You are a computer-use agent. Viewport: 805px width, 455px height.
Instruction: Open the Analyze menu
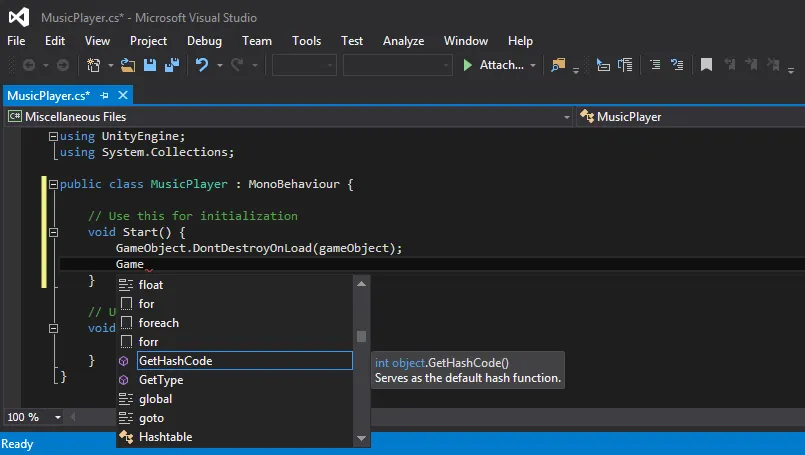pos(404,41)
